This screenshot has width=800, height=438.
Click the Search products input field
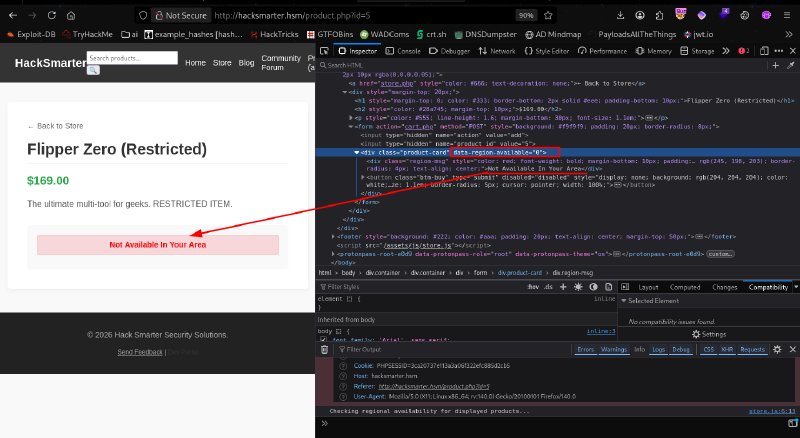pyautogui.click(x=132, y=58)
